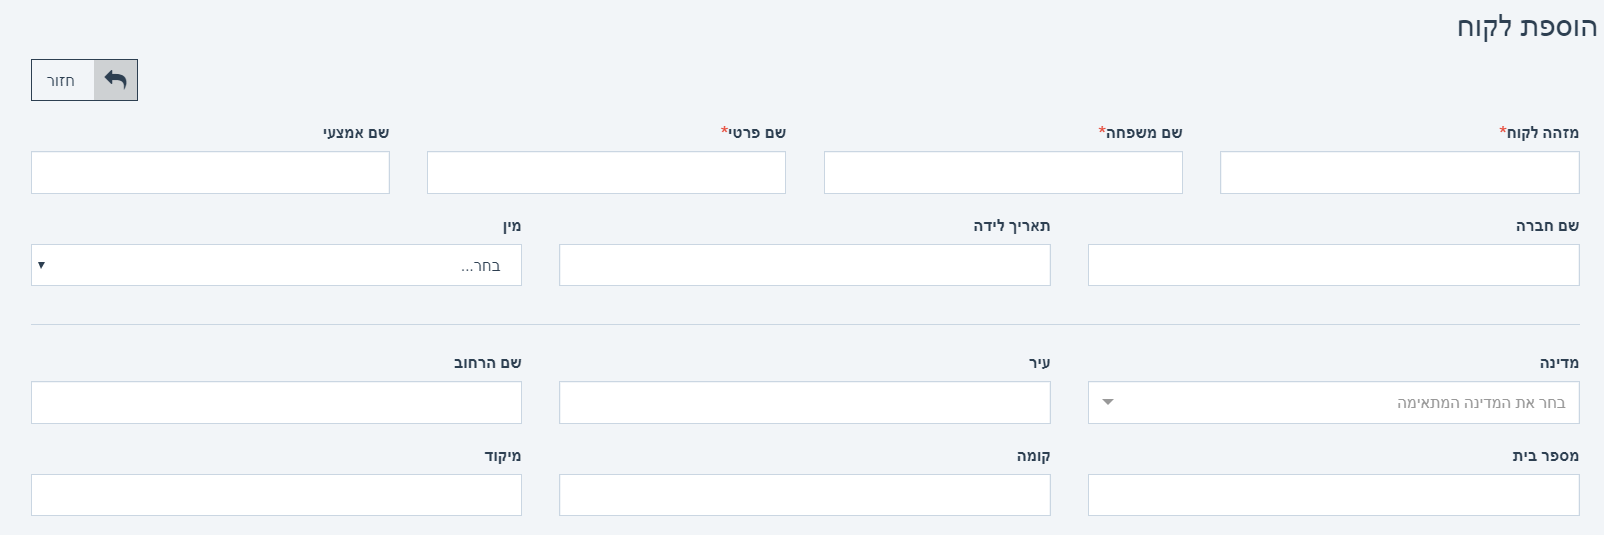Focus the מזהה לקוח input field
The width and height of the screenshot is (1604, 535).
coord(1399,173)
